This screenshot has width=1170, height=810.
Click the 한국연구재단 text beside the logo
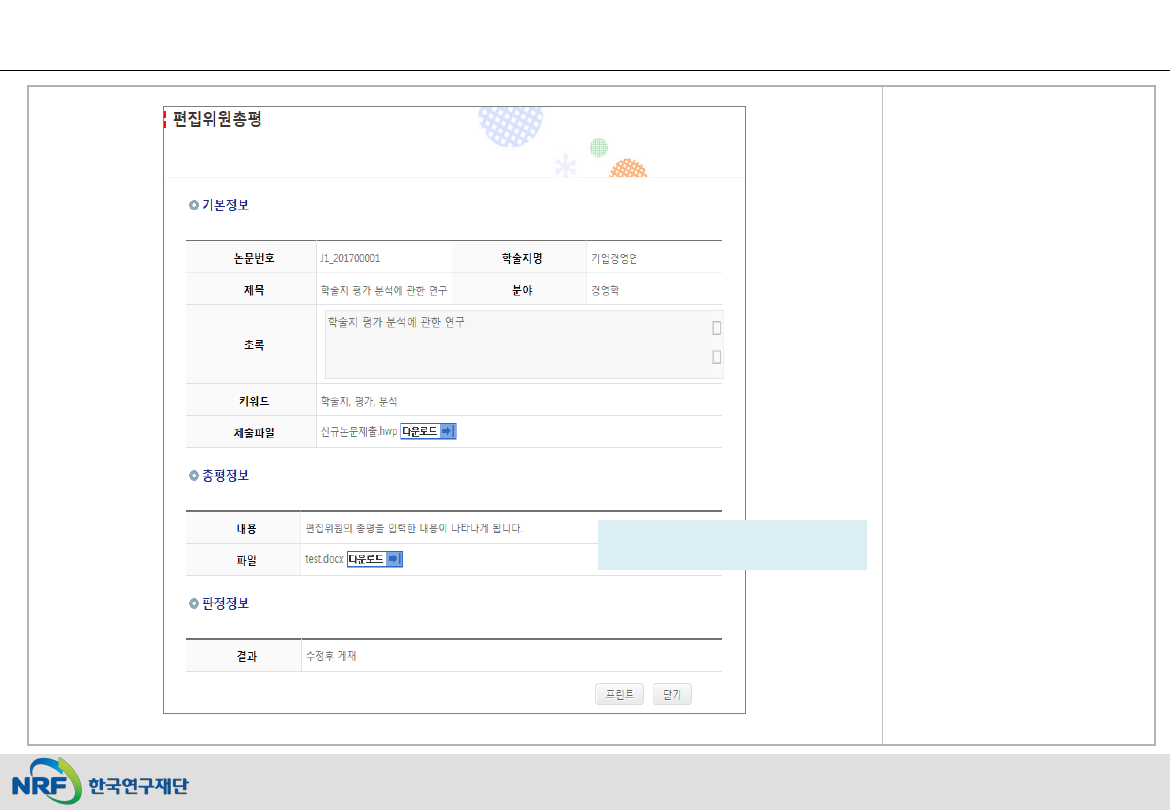coord(138,785)
